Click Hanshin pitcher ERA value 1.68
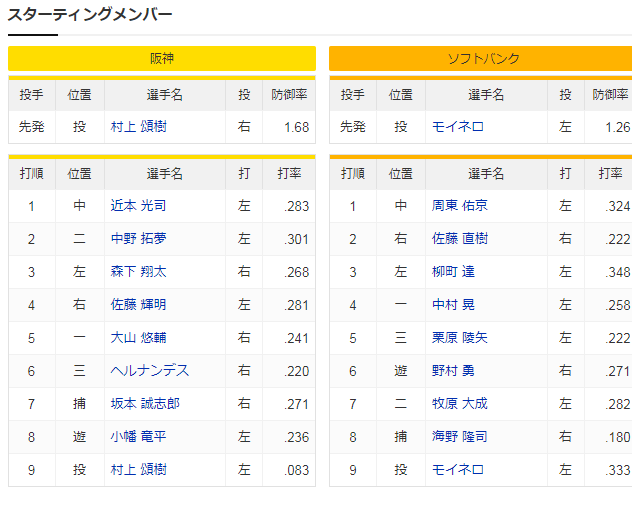The width and height of the screenshot is (632, 505). 297,127
